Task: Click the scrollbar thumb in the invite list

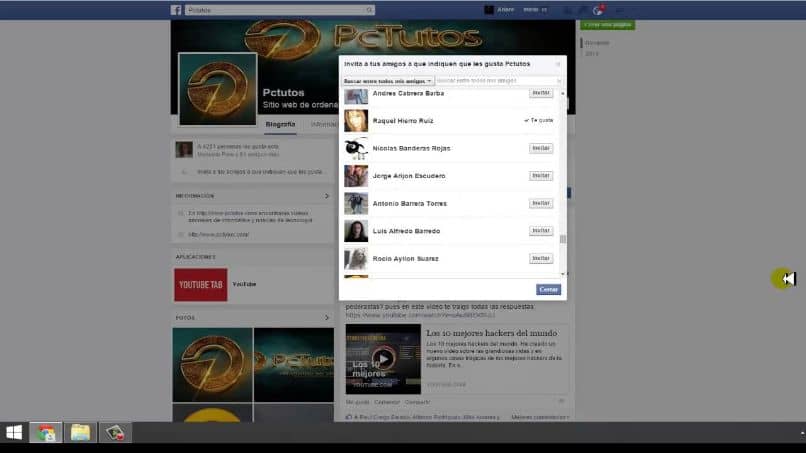Action: 563,239
